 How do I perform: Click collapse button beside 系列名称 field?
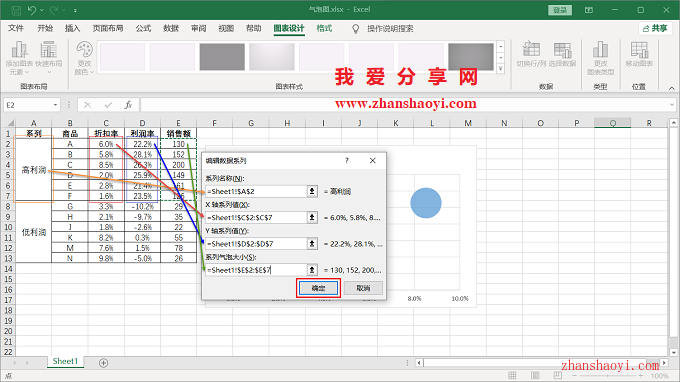pos(312,191)
